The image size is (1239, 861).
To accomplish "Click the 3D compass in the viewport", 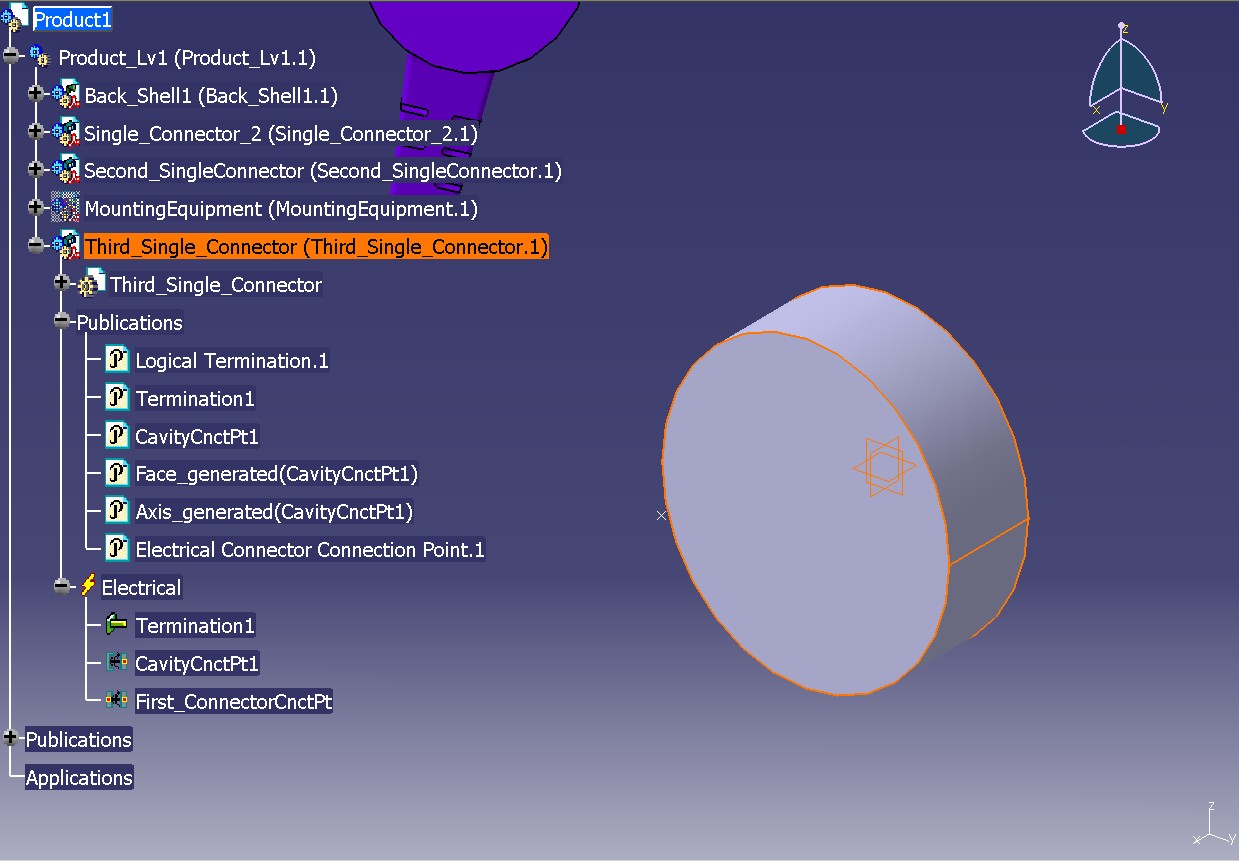I will tap(1125, 88).
